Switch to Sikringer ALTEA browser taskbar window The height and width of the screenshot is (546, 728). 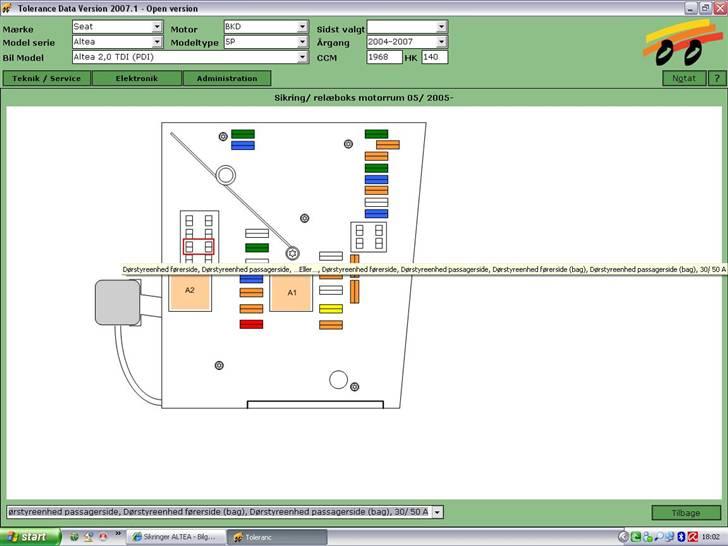point(176,537)
